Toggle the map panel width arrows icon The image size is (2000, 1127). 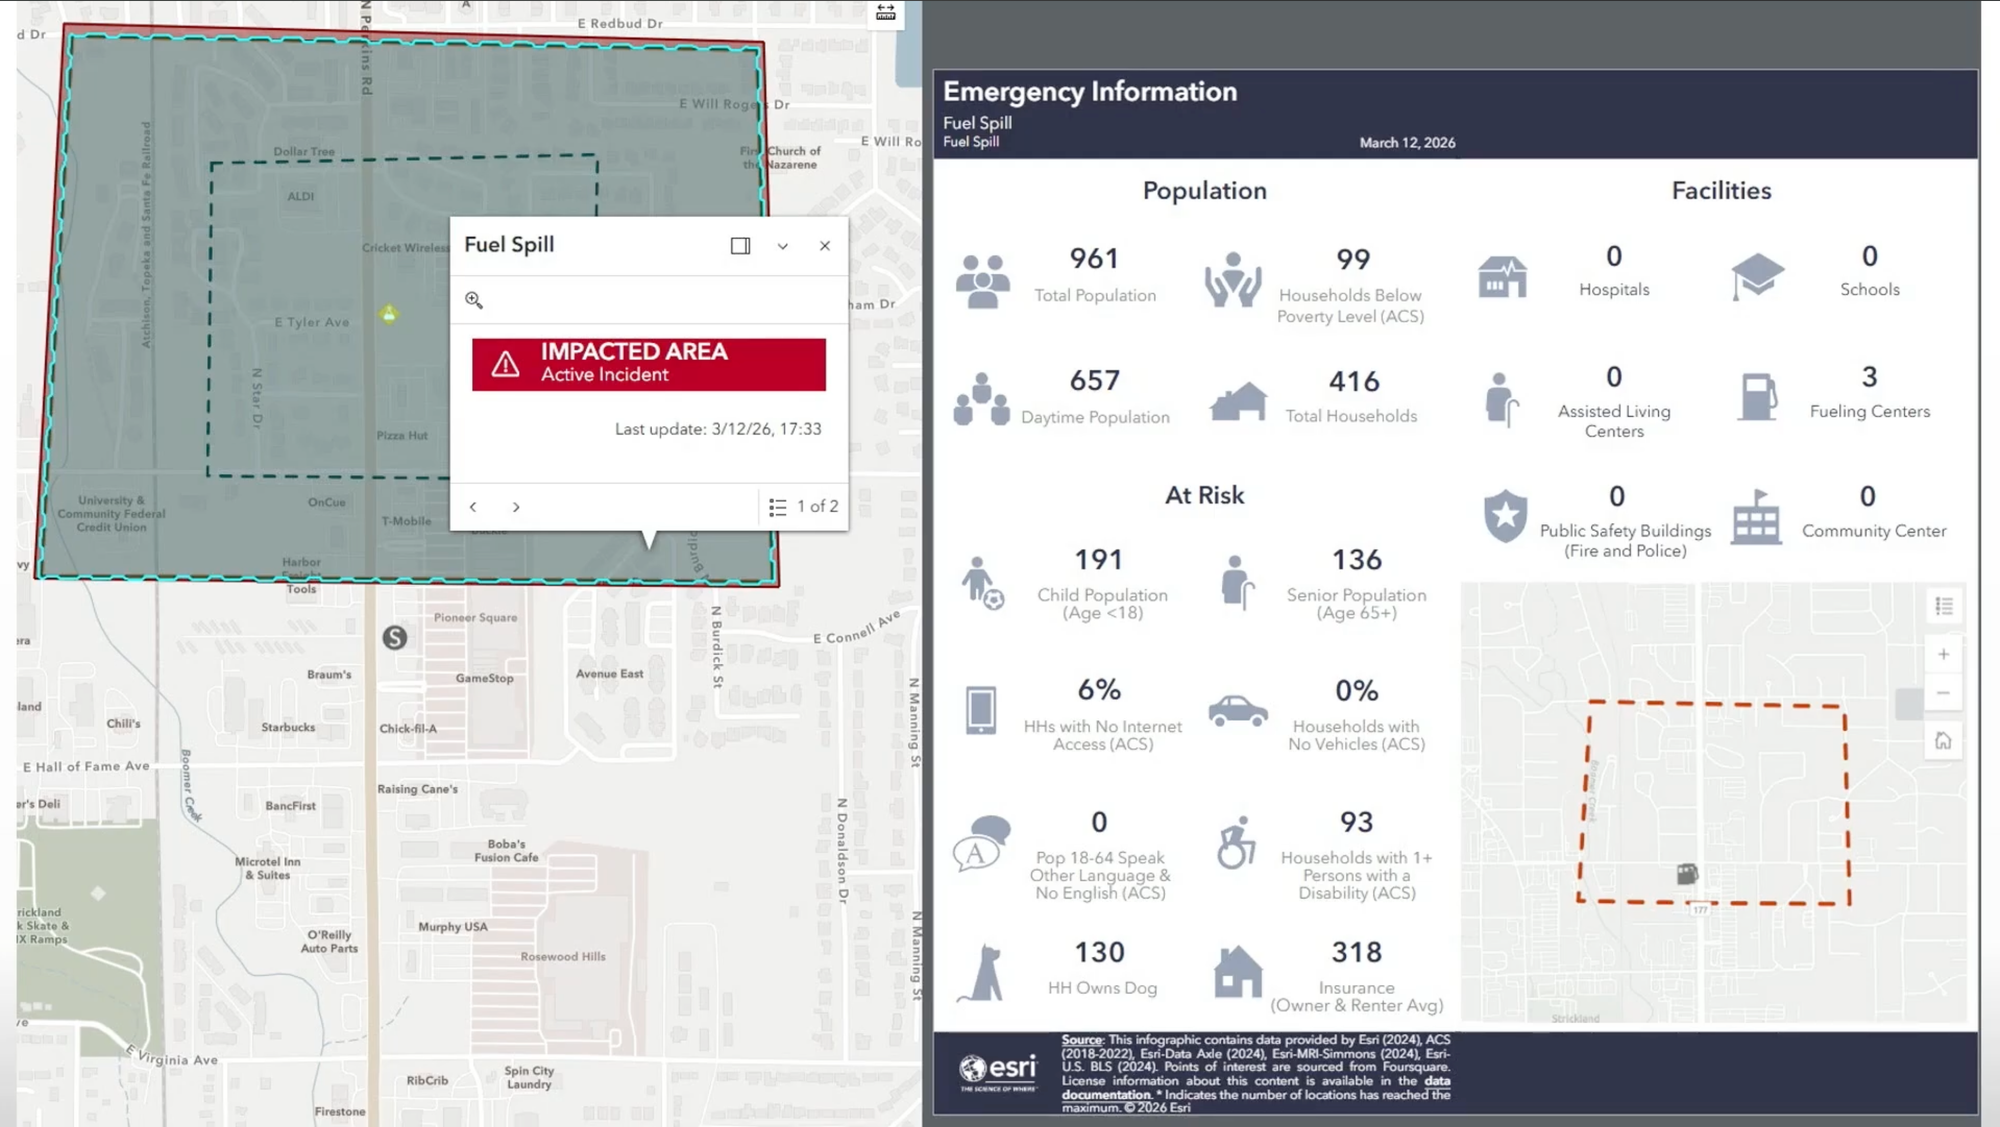[x=886, y=12]
